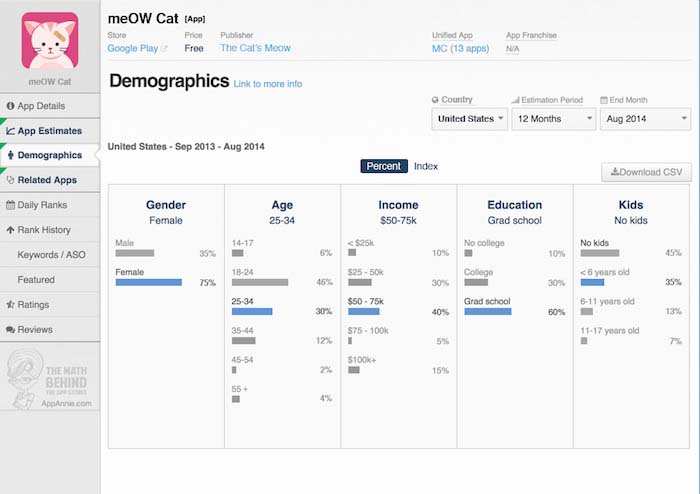Image resolution: width=700 pixels, height=494 pixels.
Task: Switch view to Percent
Action: [384, 166]
